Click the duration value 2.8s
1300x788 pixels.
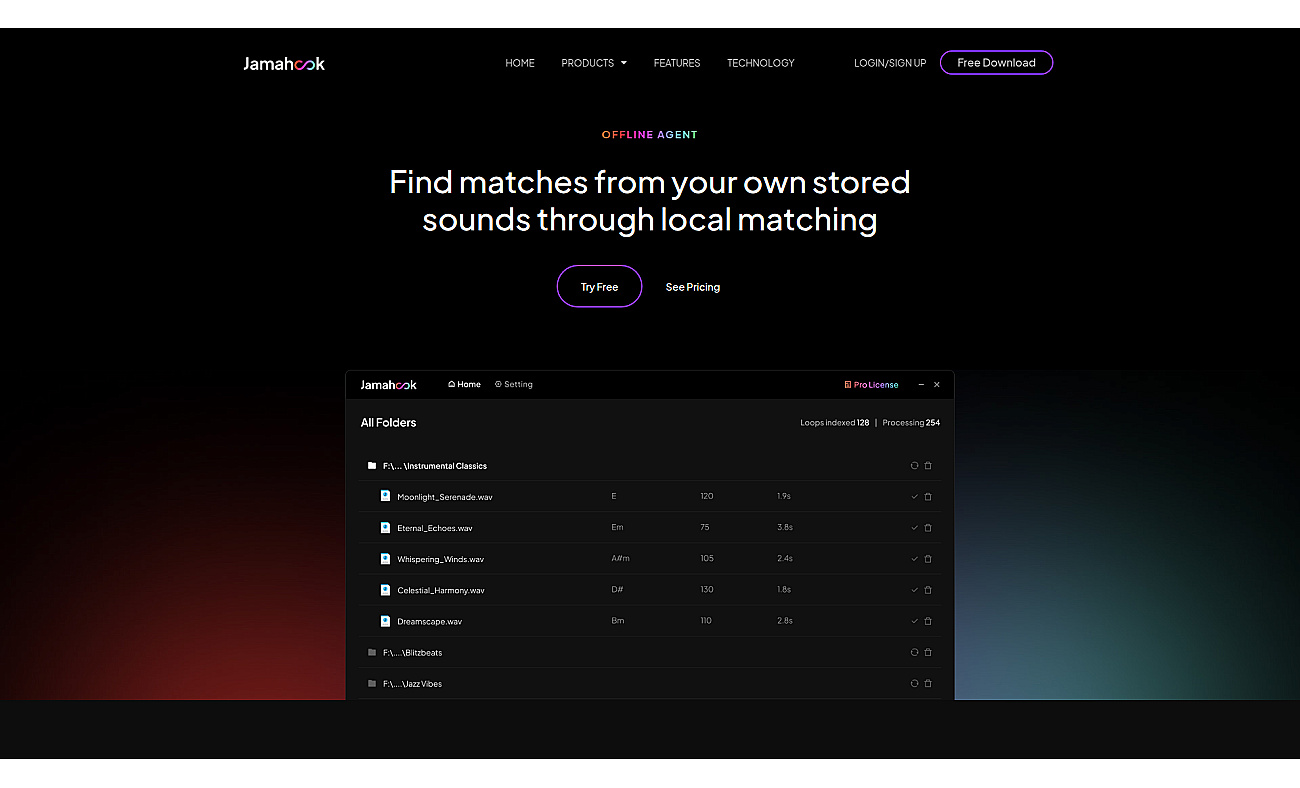[785, 620]
